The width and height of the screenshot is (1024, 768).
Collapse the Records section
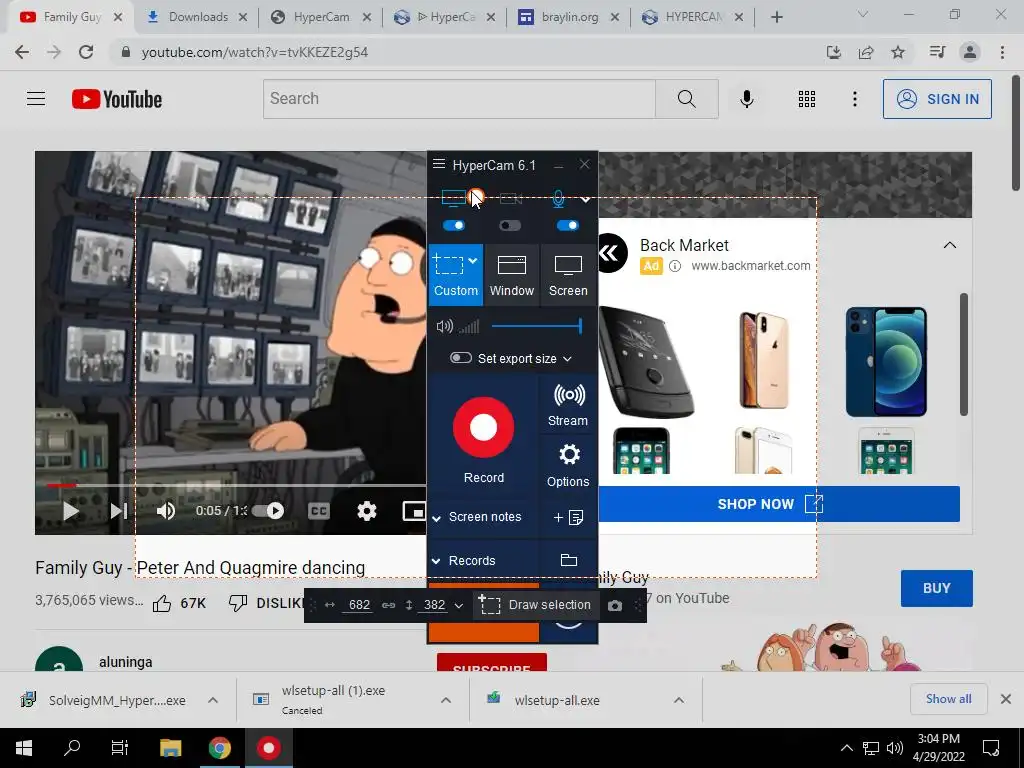436,561
